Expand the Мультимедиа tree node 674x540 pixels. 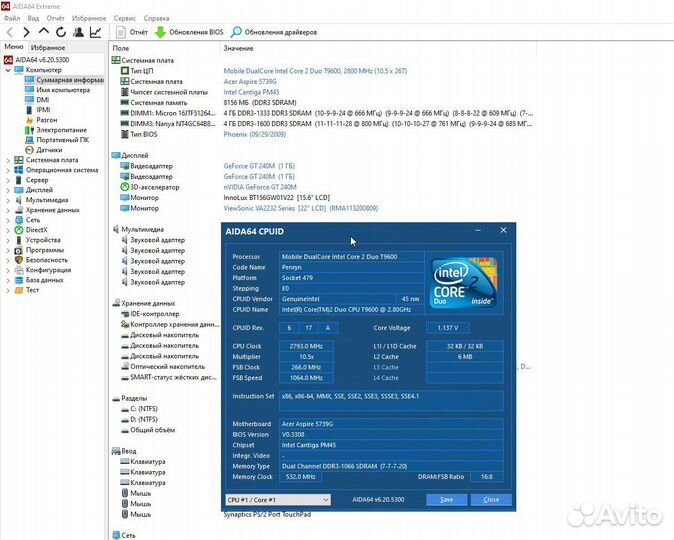tap(8, 200)
